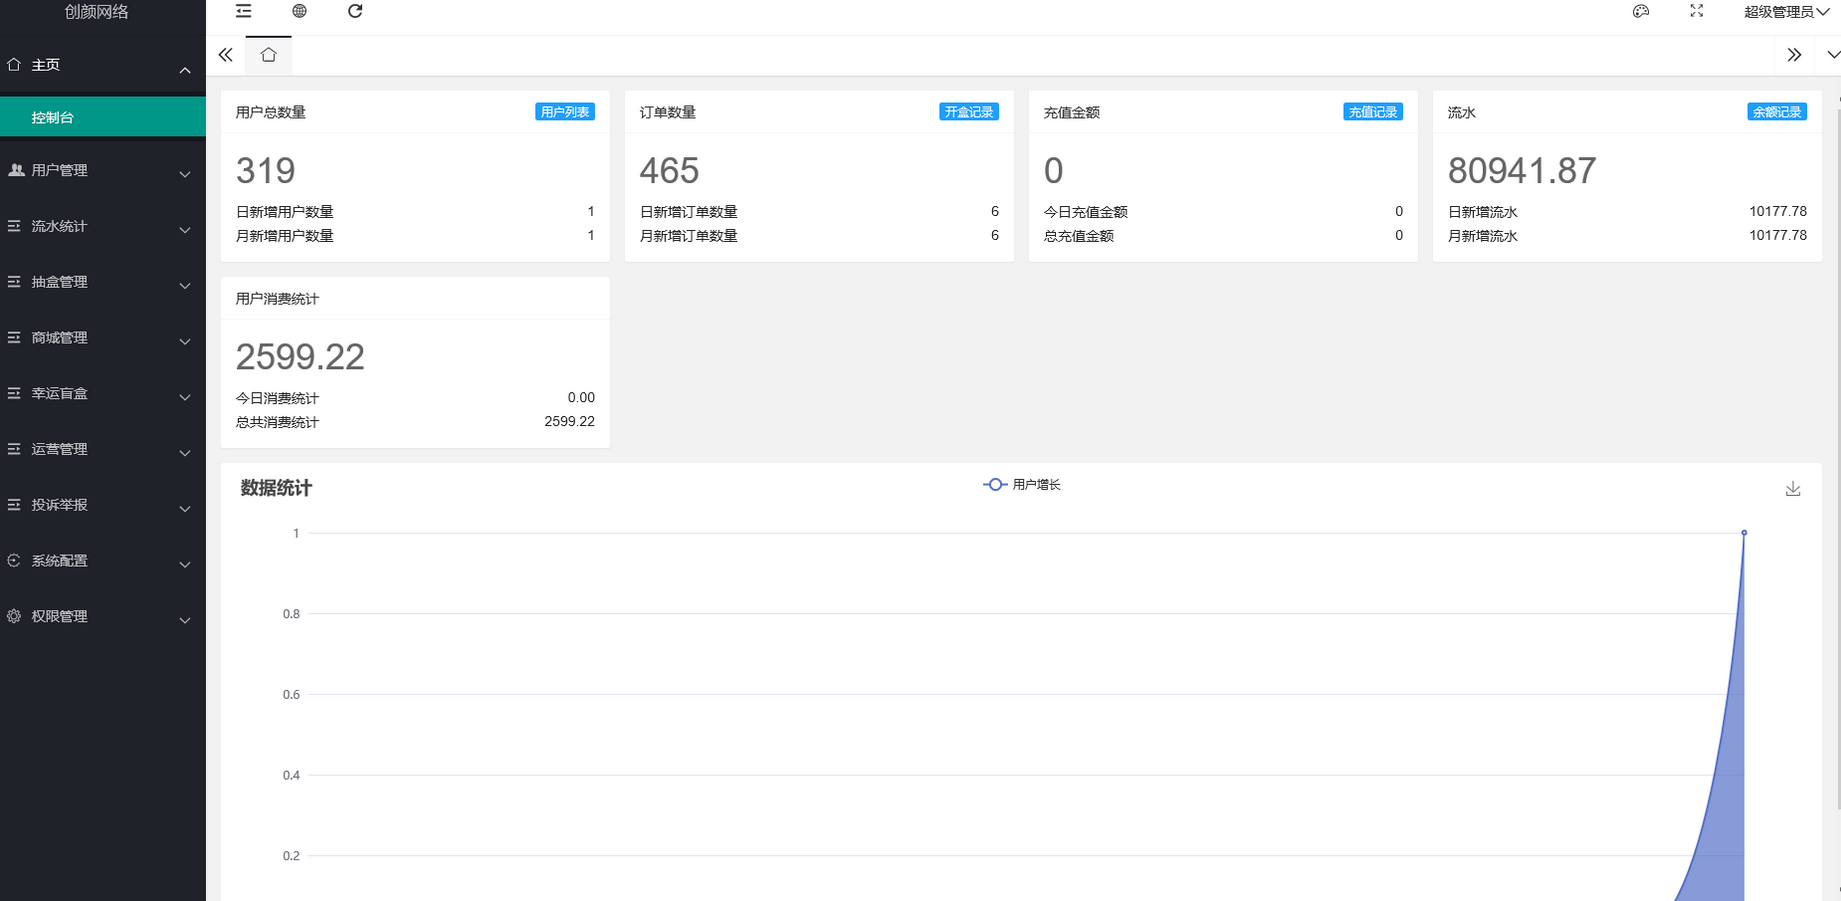This screenshot has width=1841, height=901.
Task: Click the data point on the chart peak
Action: point(1744,533)
